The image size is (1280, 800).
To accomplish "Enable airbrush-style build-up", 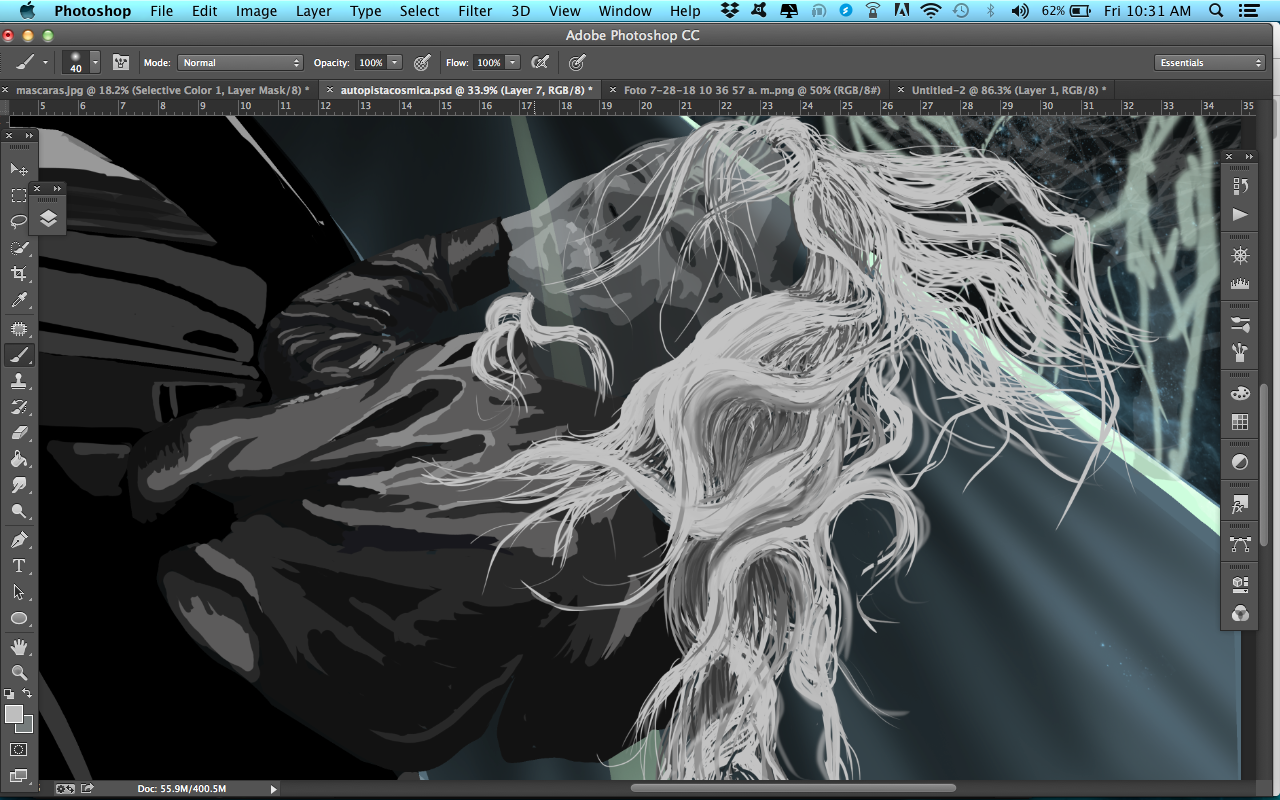I will (540, 62).
